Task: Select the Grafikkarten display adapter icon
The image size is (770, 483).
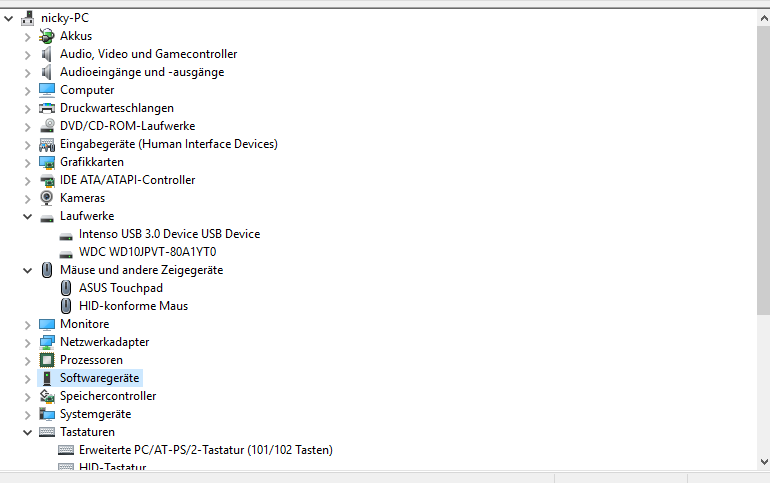Action: 47,162
